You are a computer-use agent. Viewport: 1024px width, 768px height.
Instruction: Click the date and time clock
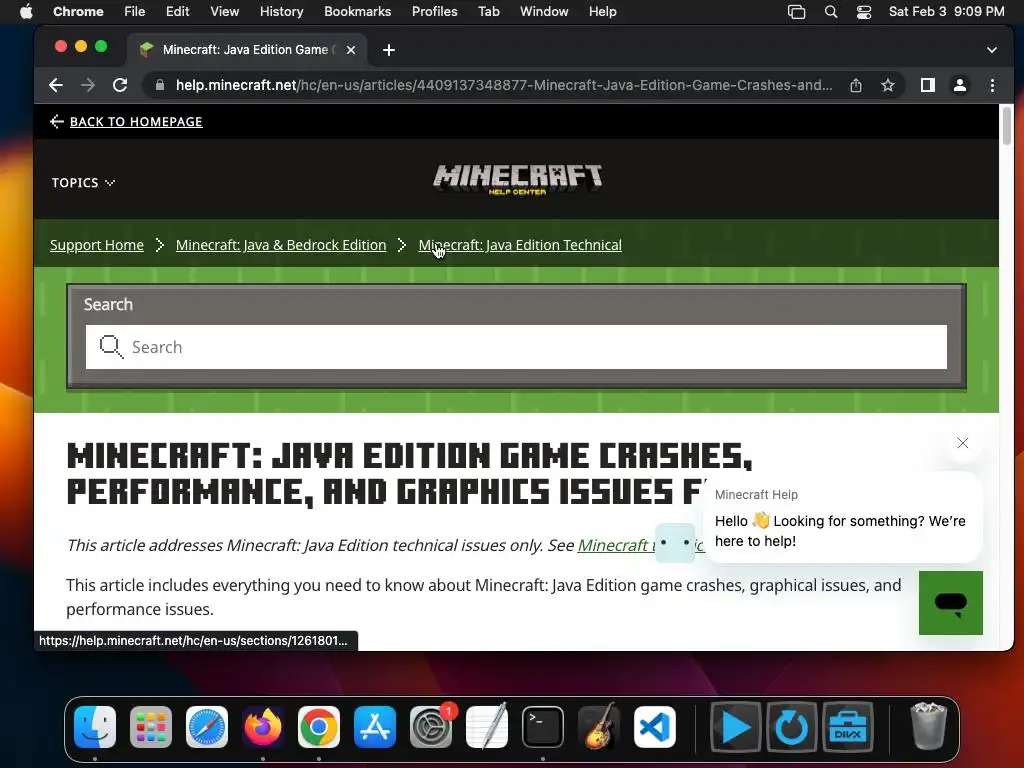(946, 12)
